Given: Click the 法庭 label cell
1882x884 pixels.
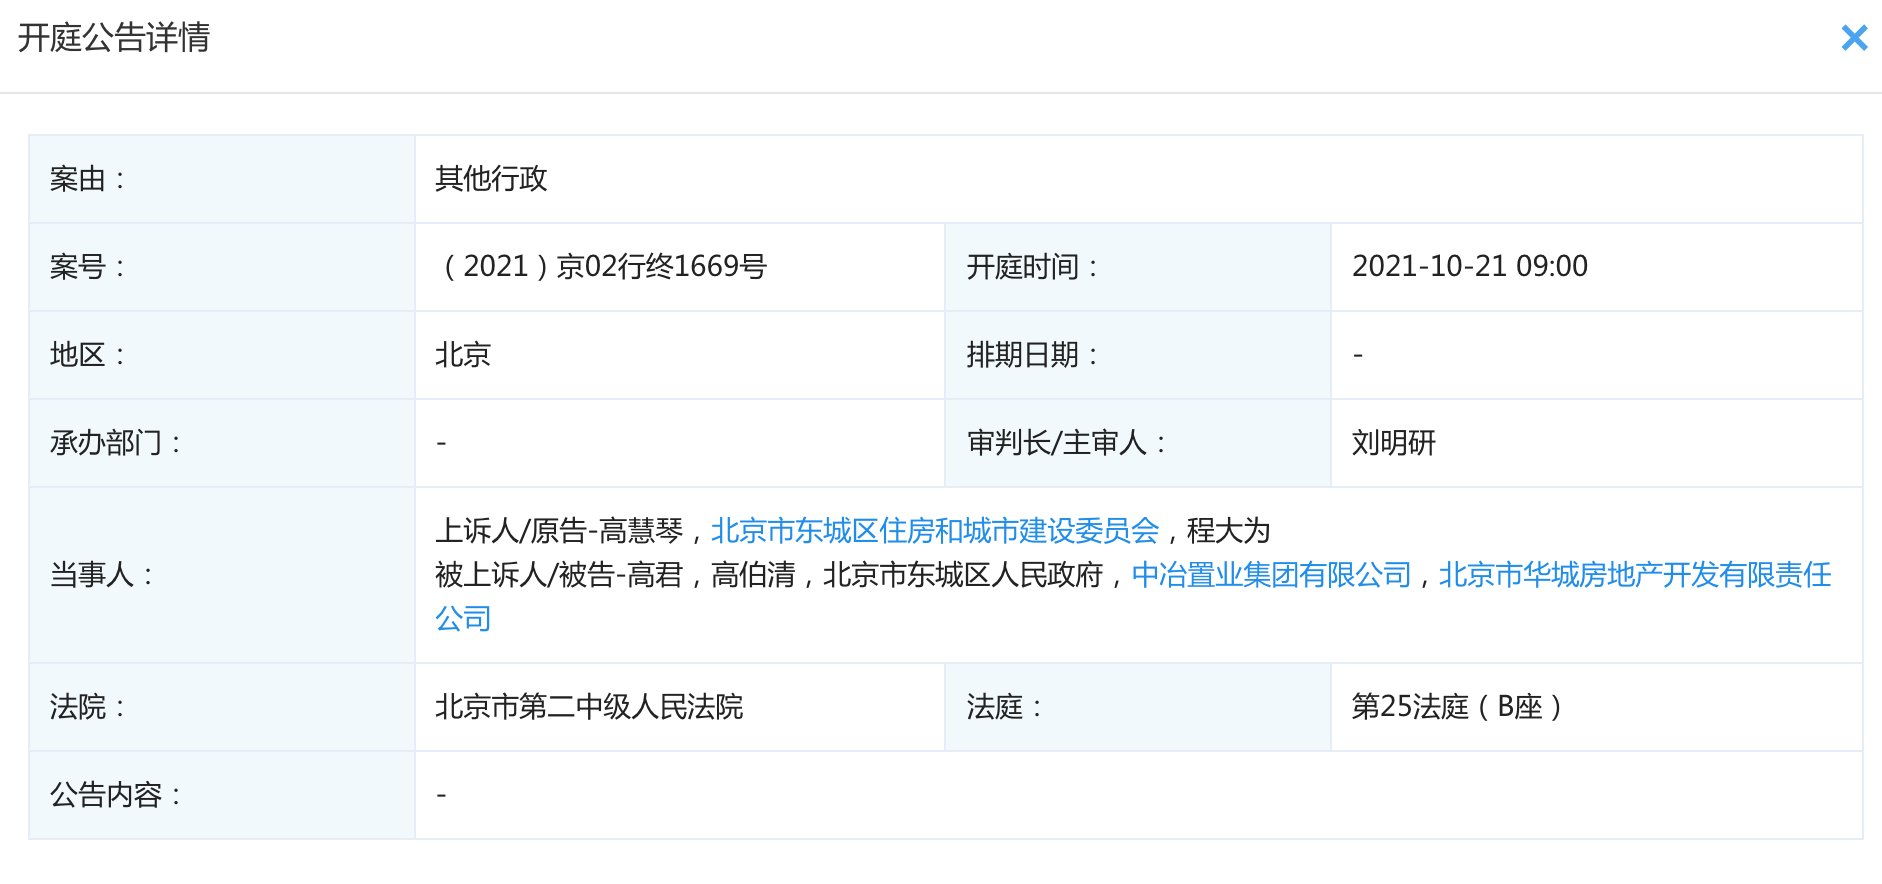Looking at the screenshot, I should (1138, 707).
